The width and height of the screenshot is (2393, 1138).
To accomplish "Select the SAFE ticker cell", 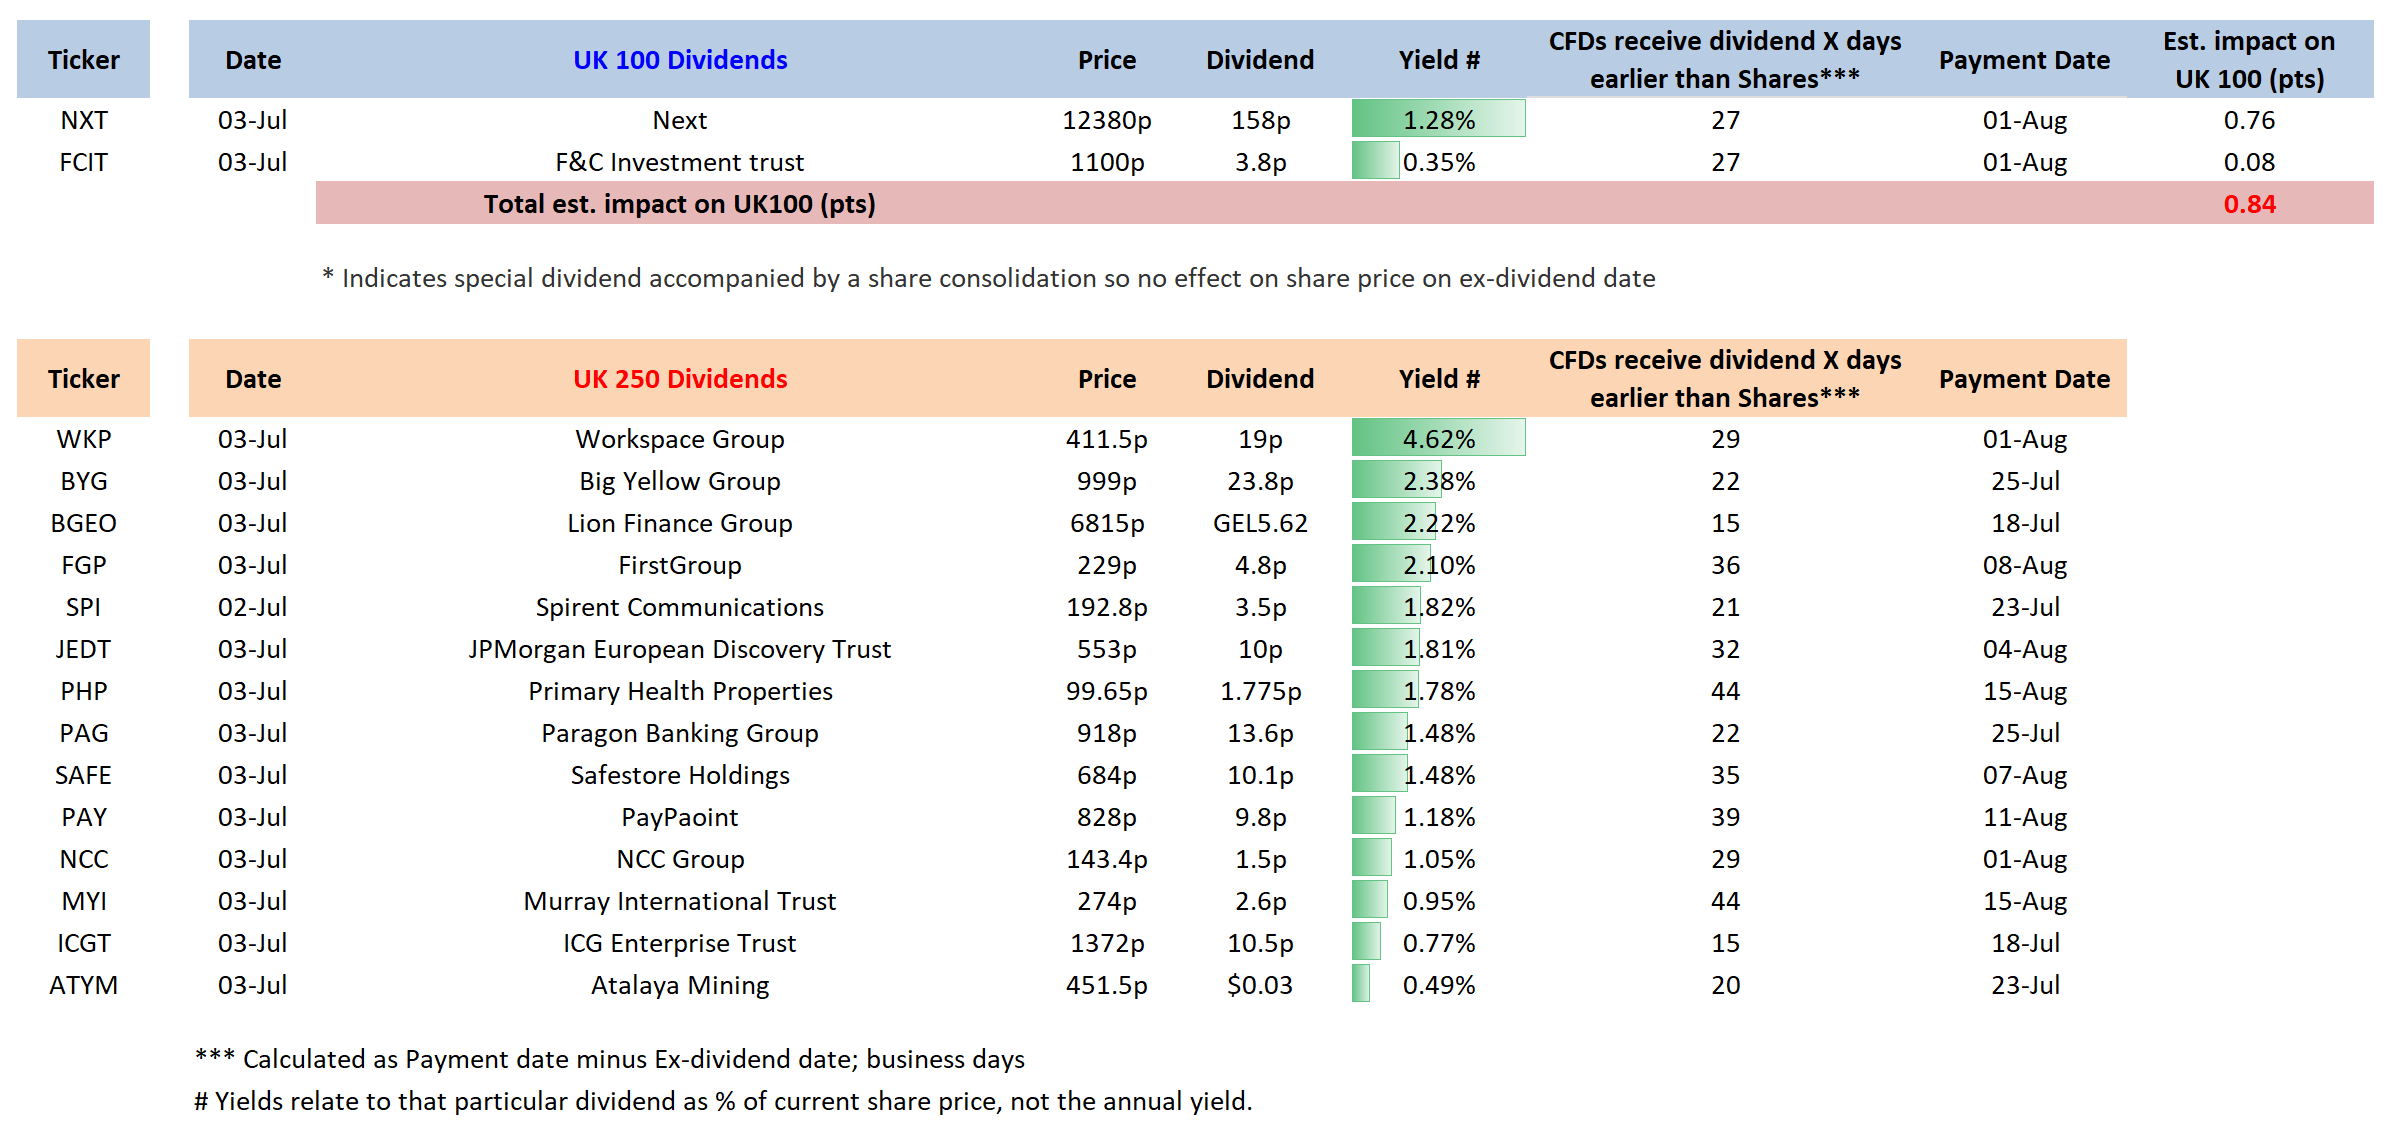I will [84, 775].
